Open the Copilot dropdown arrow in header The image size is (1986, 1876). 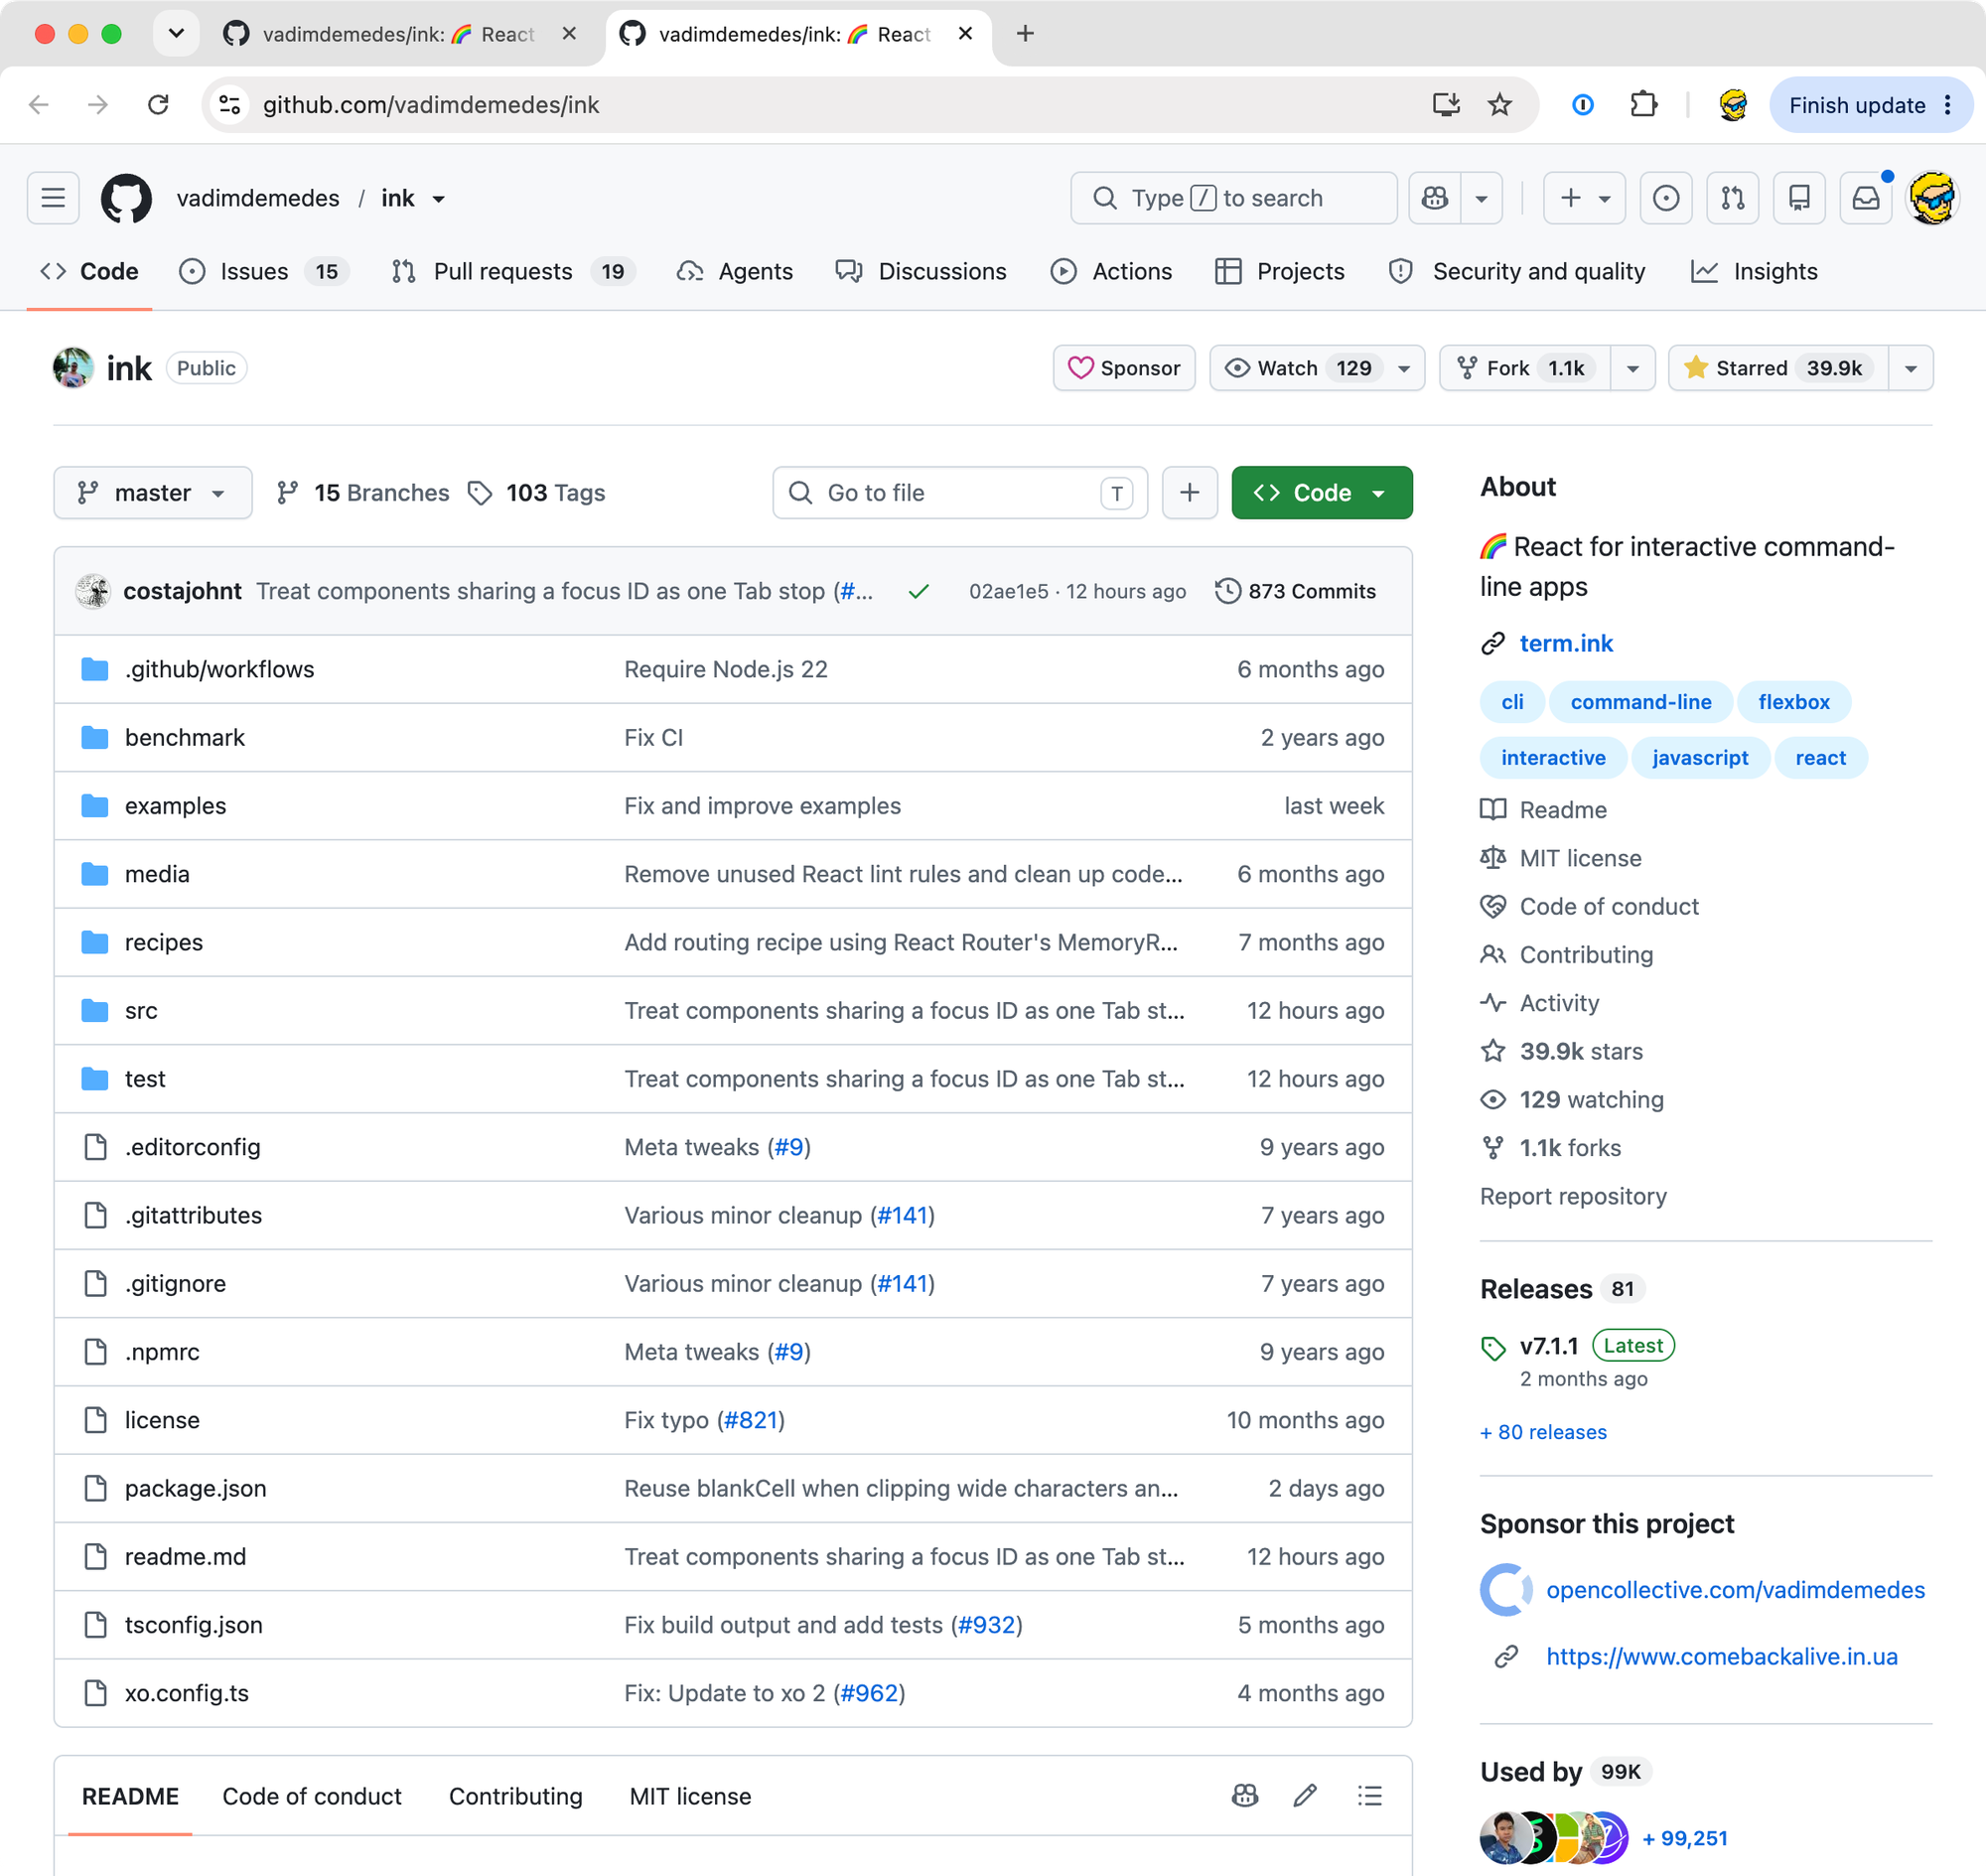click(x=1482, y=198)
